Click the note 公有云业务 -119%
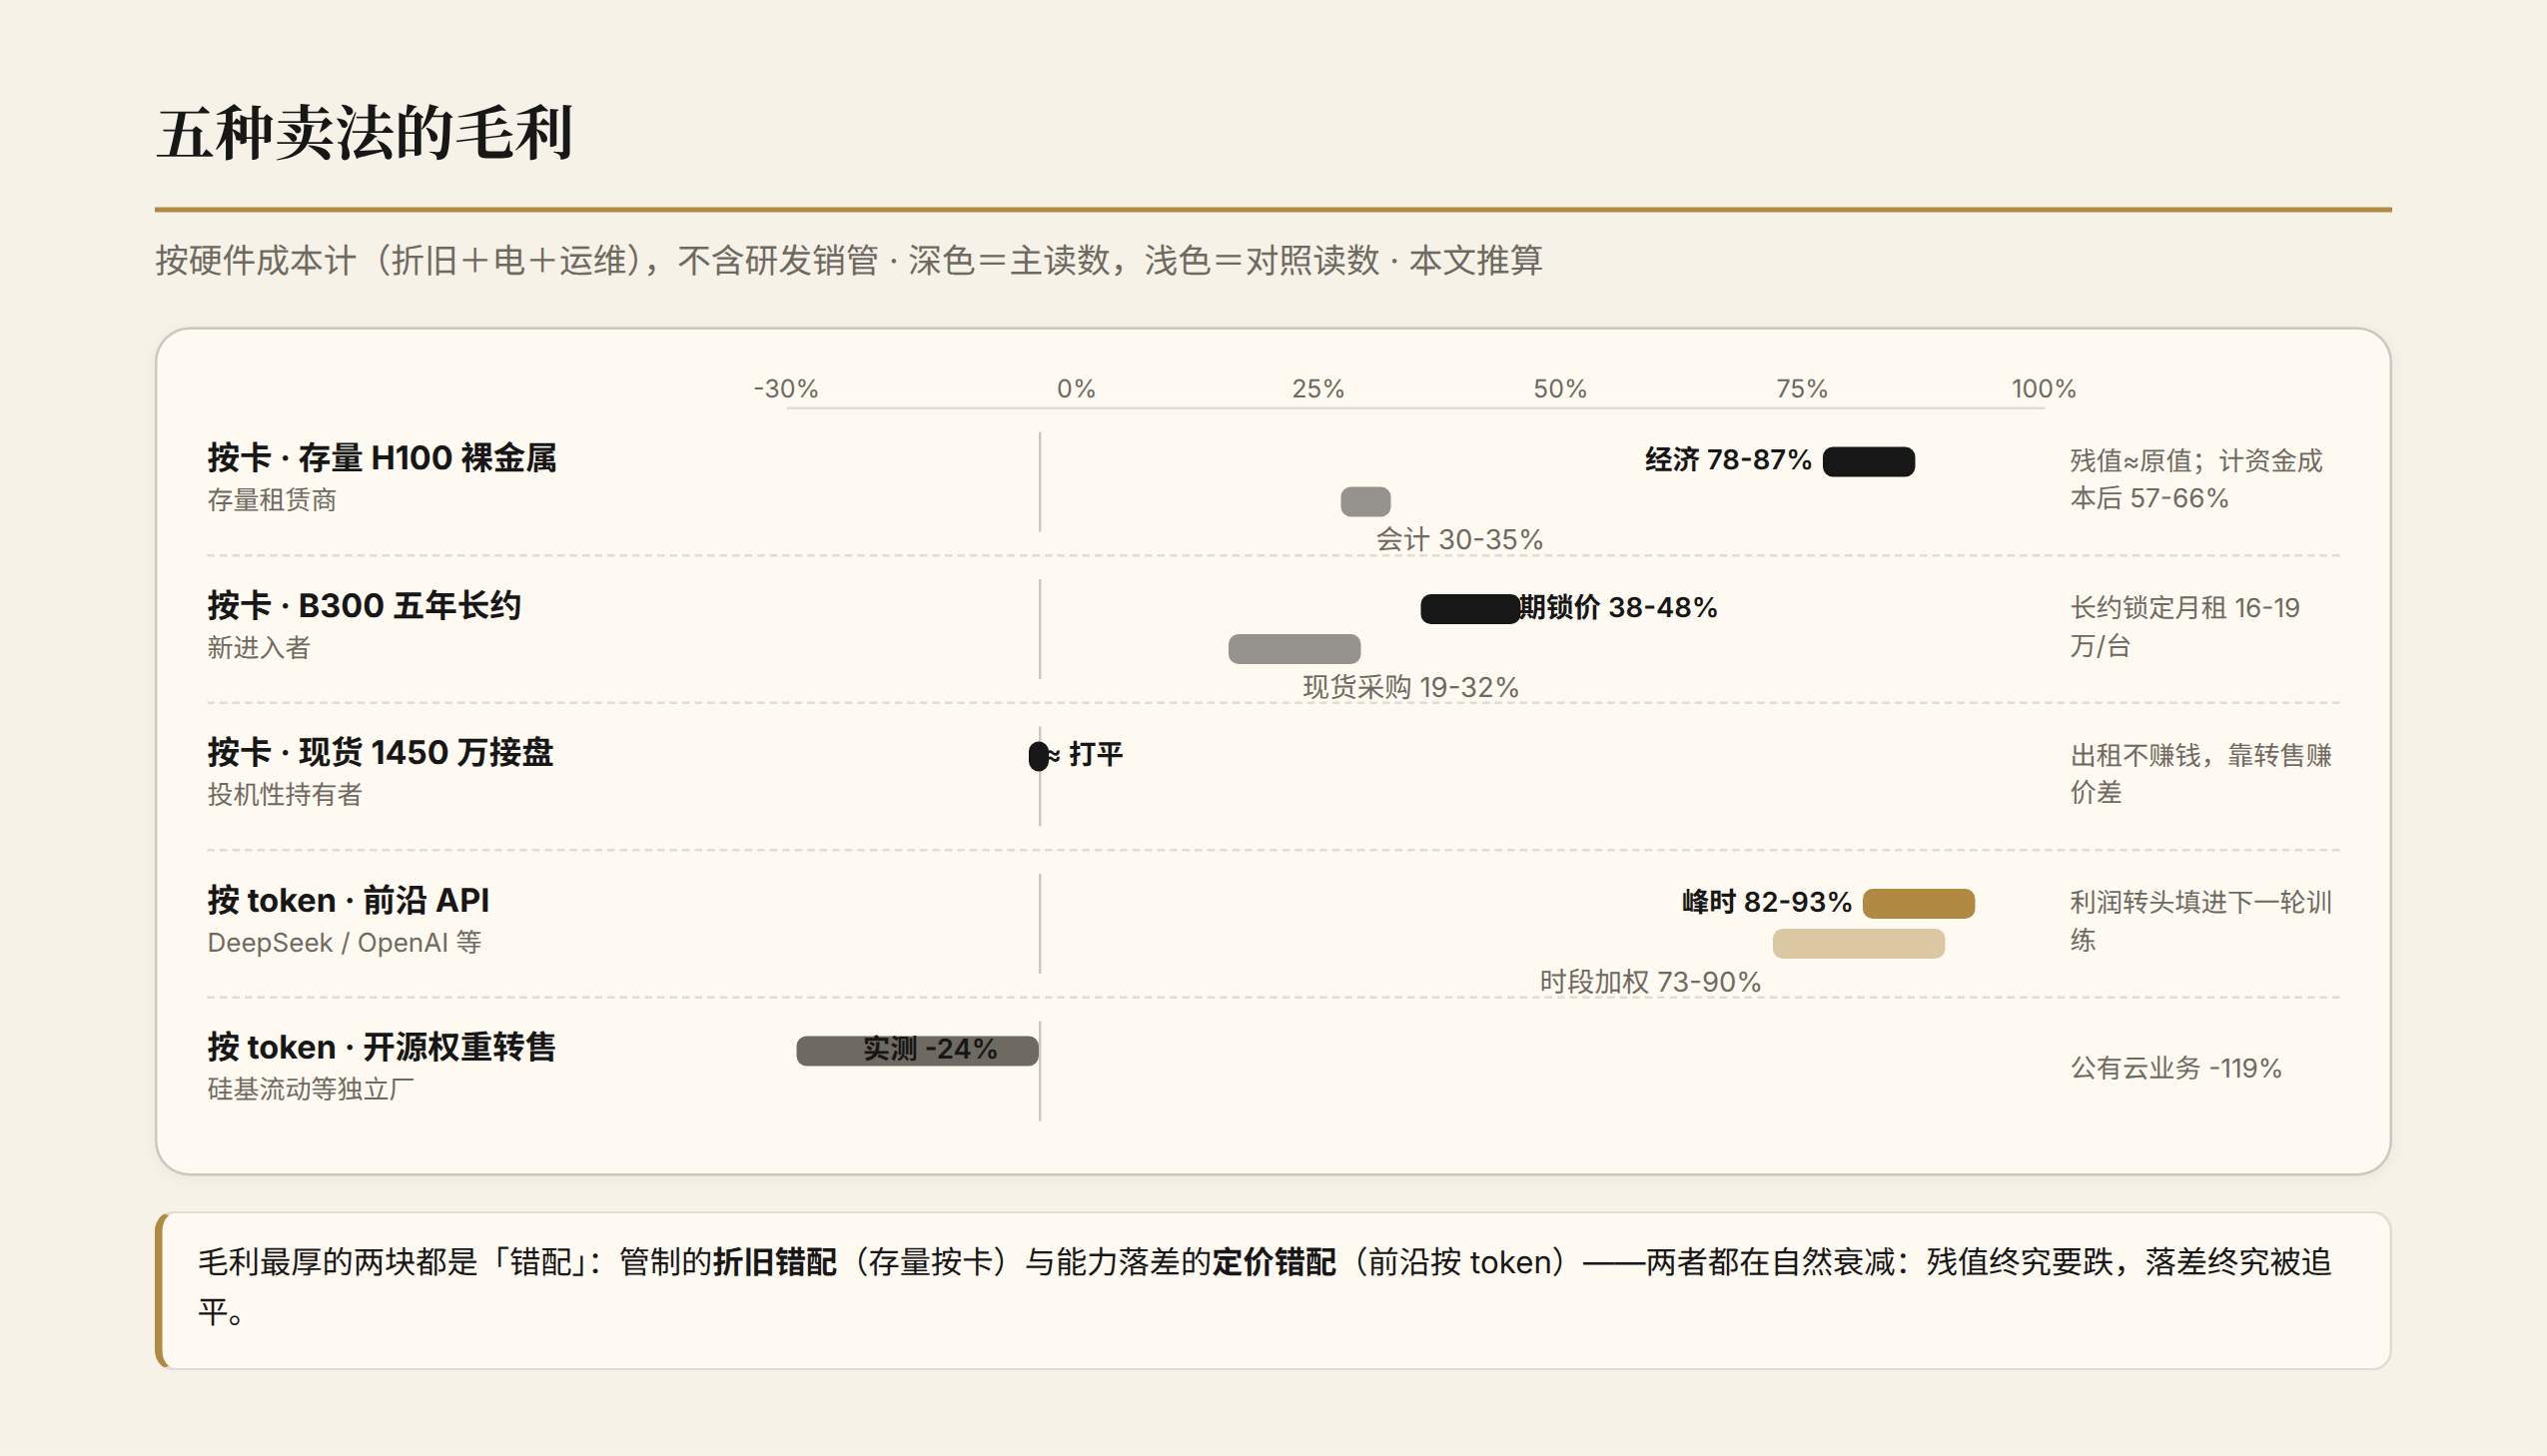 click(x=2175, y=1068)
